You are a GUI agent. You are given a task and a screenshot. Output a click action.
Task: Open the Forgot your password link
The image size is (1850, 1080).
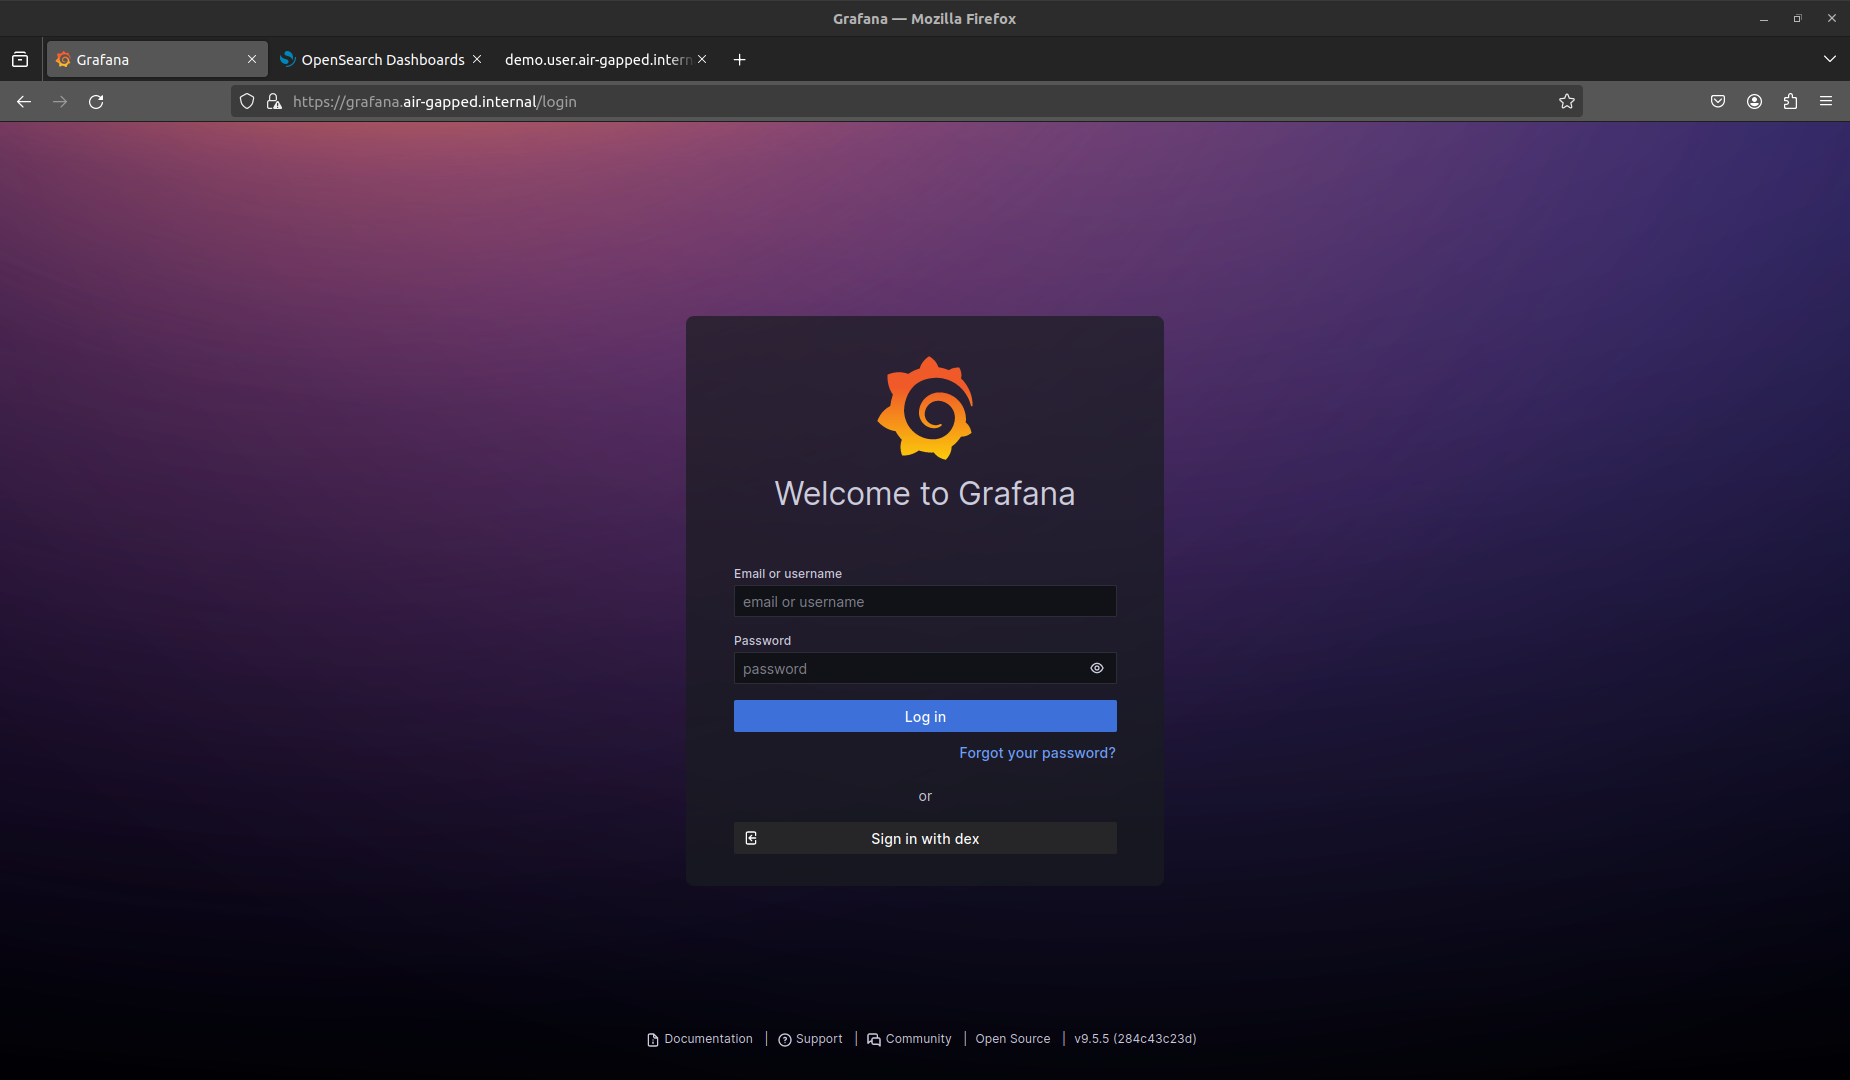tap(1037, 753)
